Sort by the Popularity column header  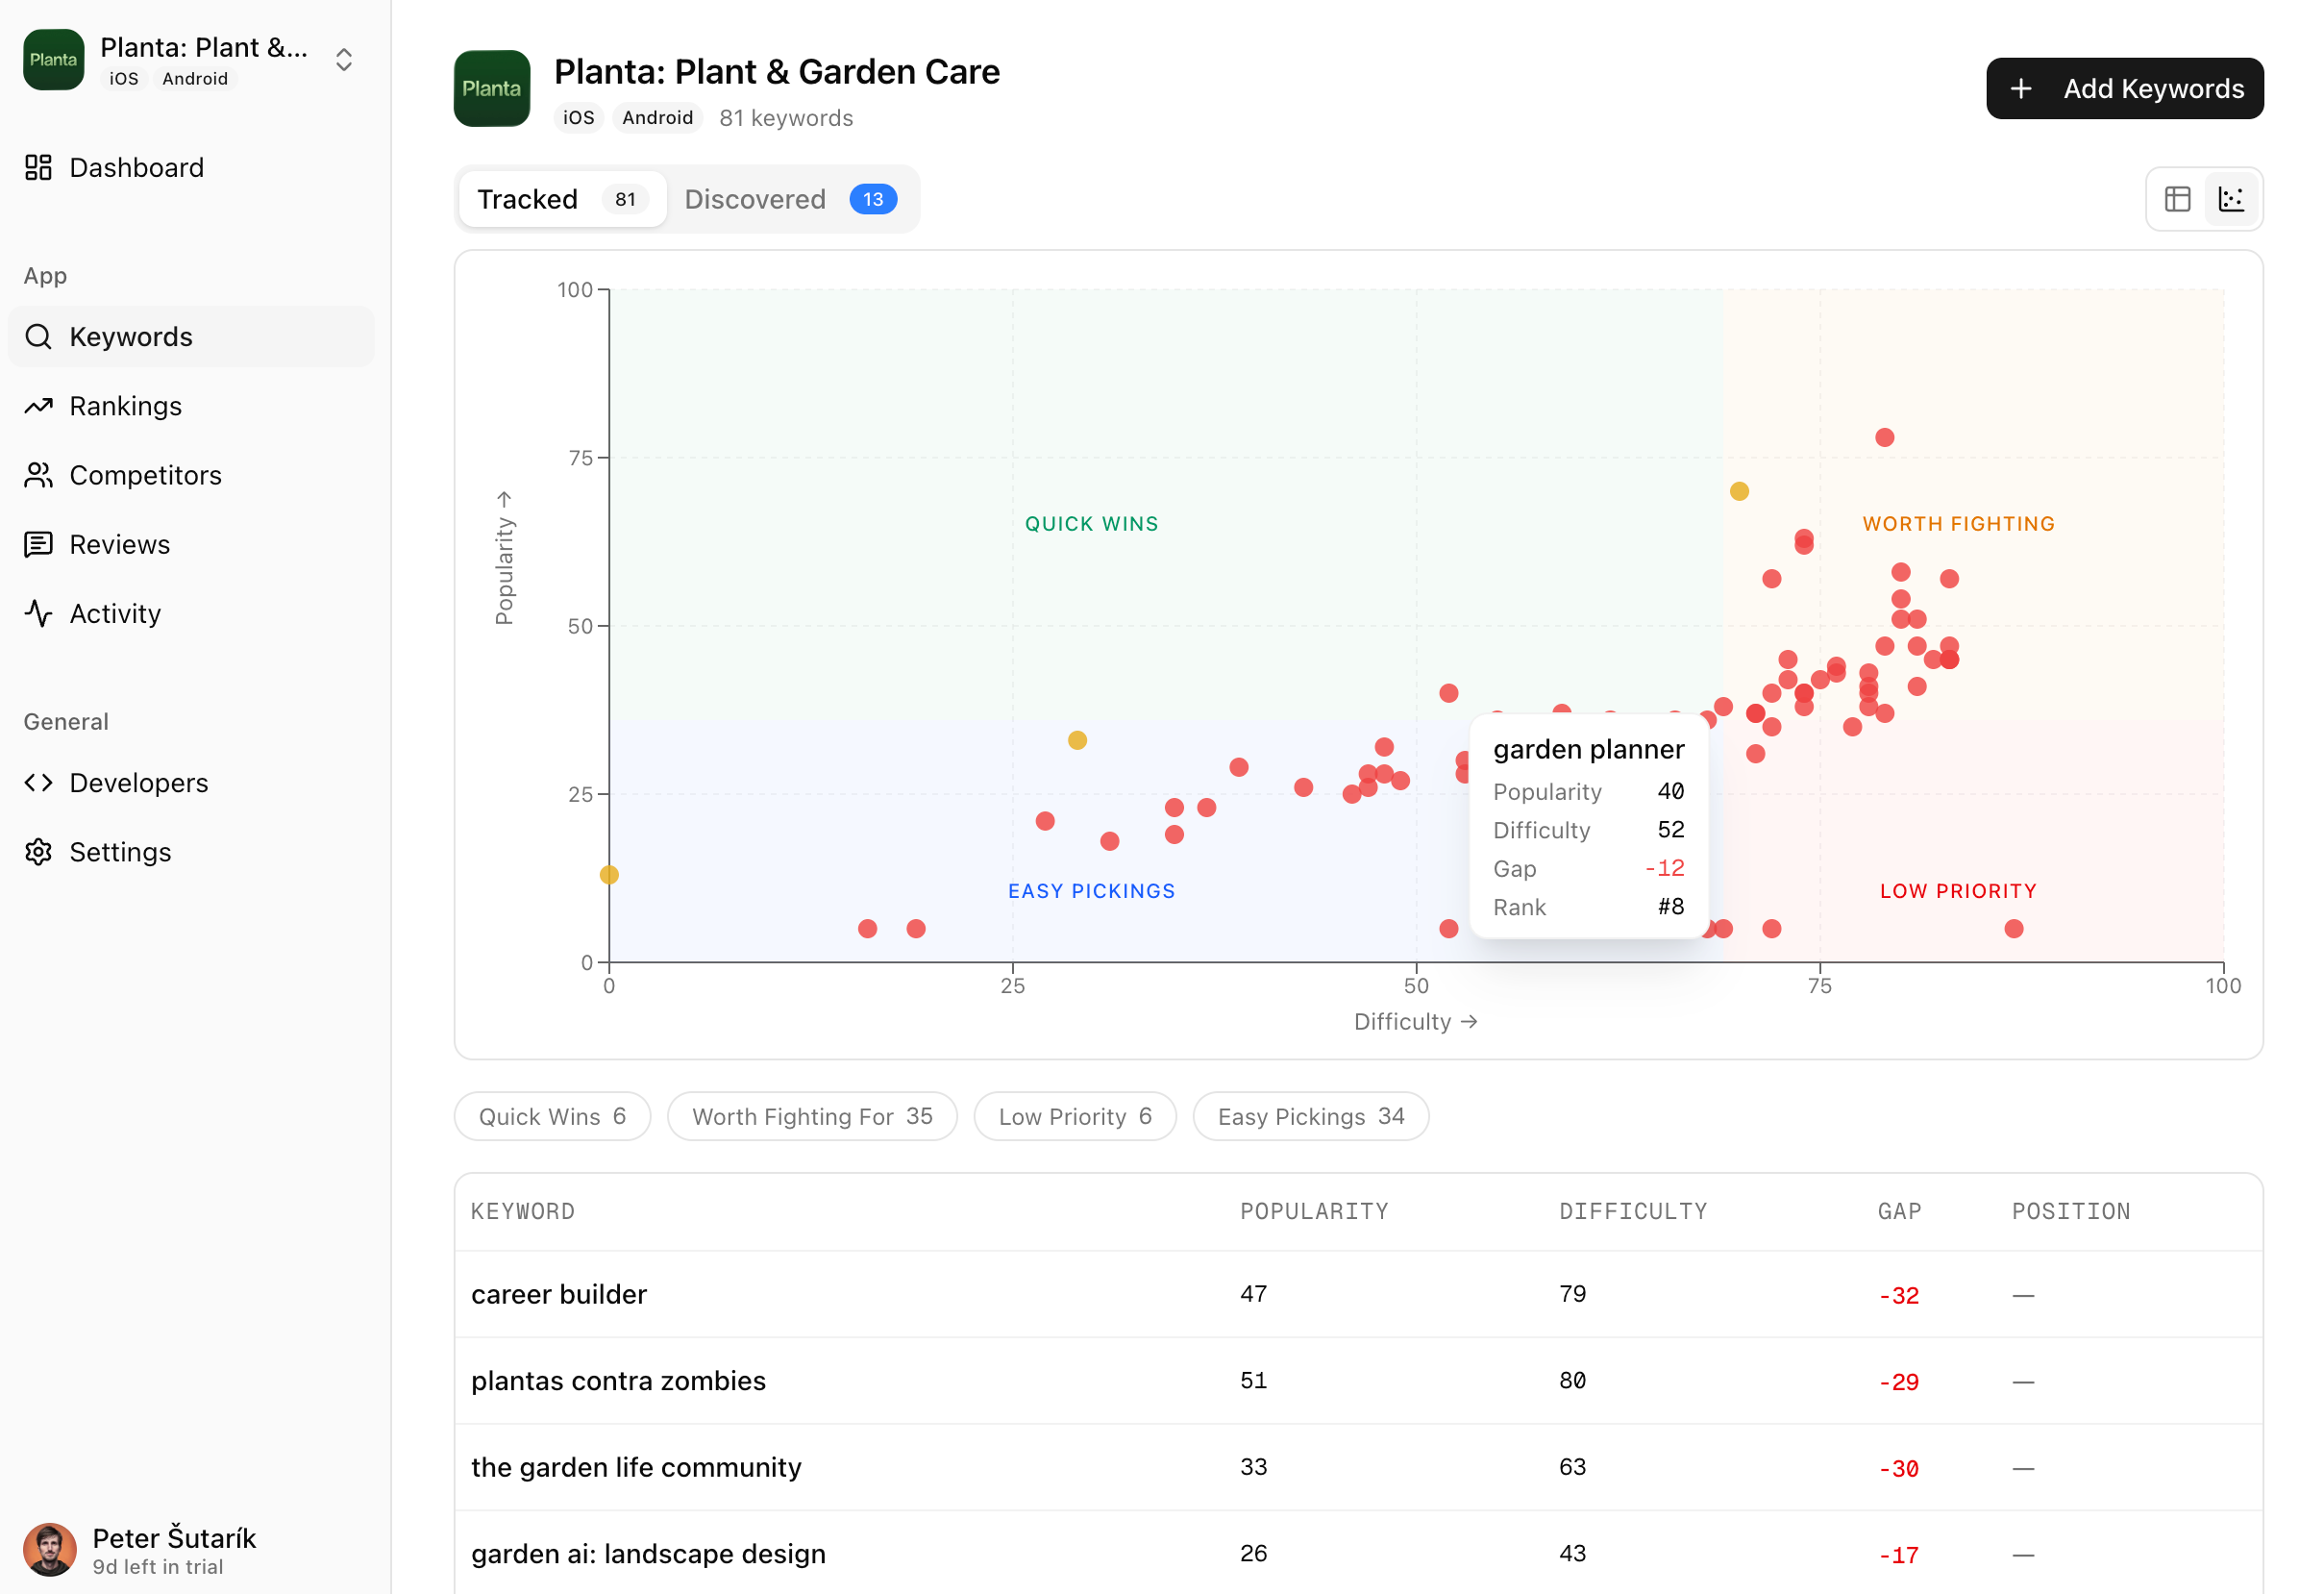1313,1211
